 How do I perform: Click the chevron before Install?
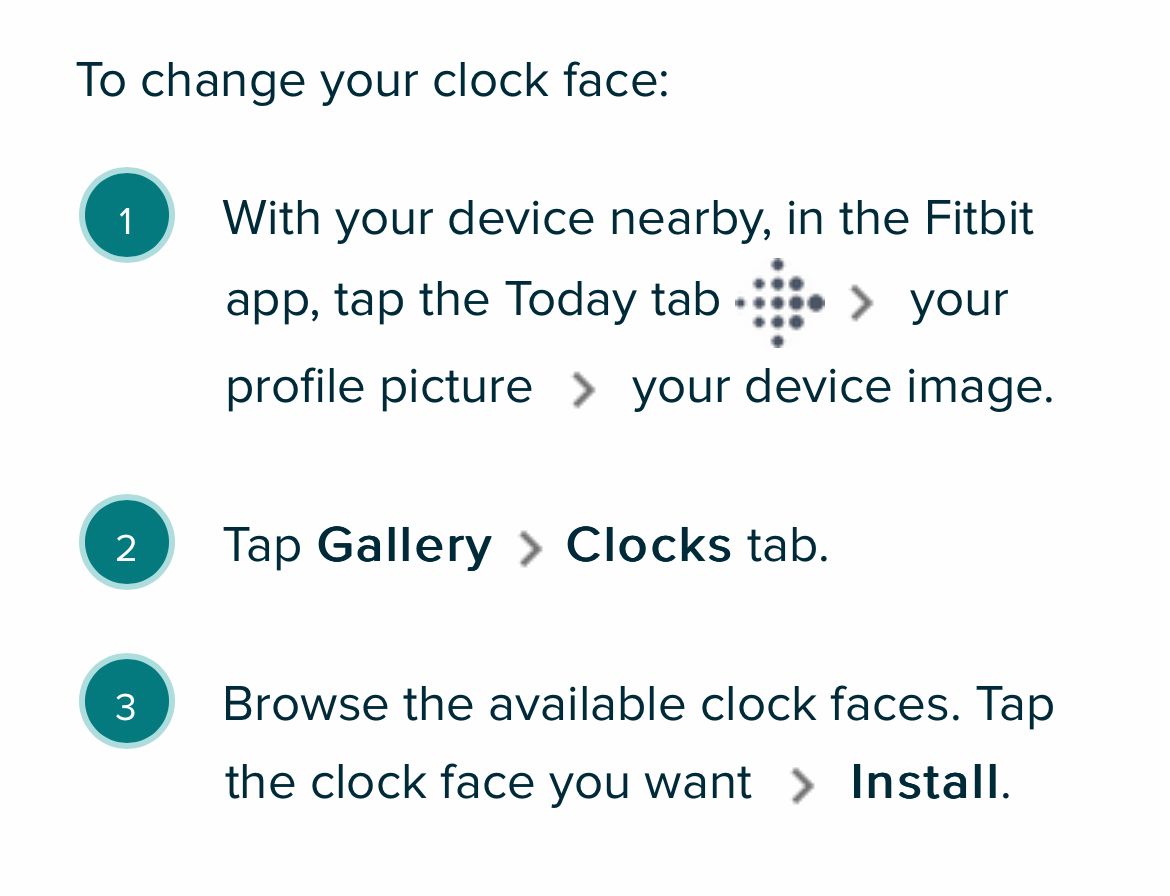(x=801, y=787)
